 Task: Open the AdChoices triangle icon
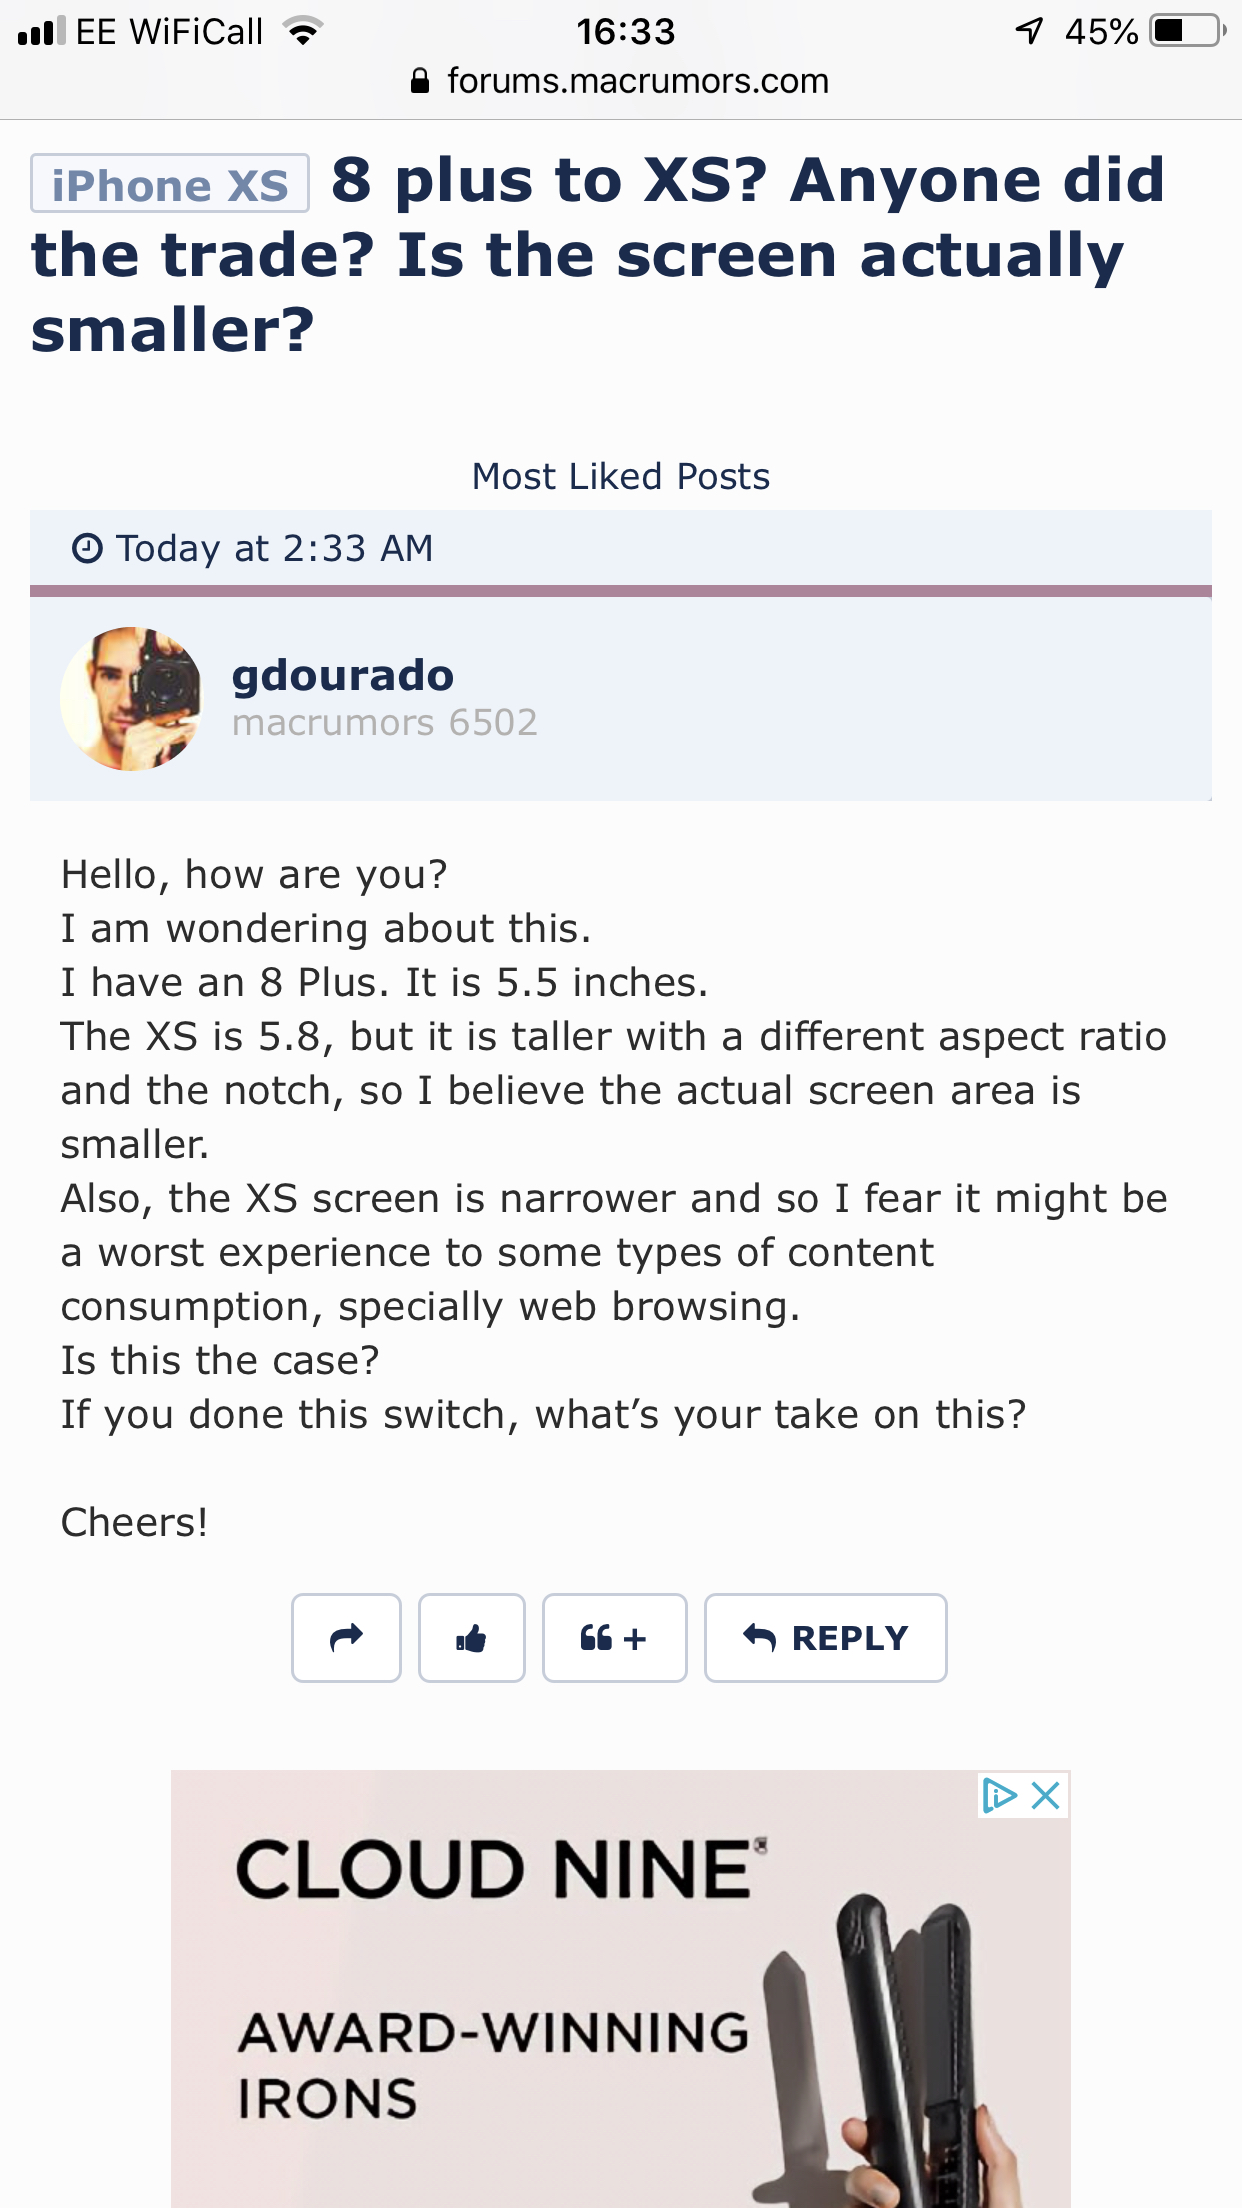(999, 1796)
